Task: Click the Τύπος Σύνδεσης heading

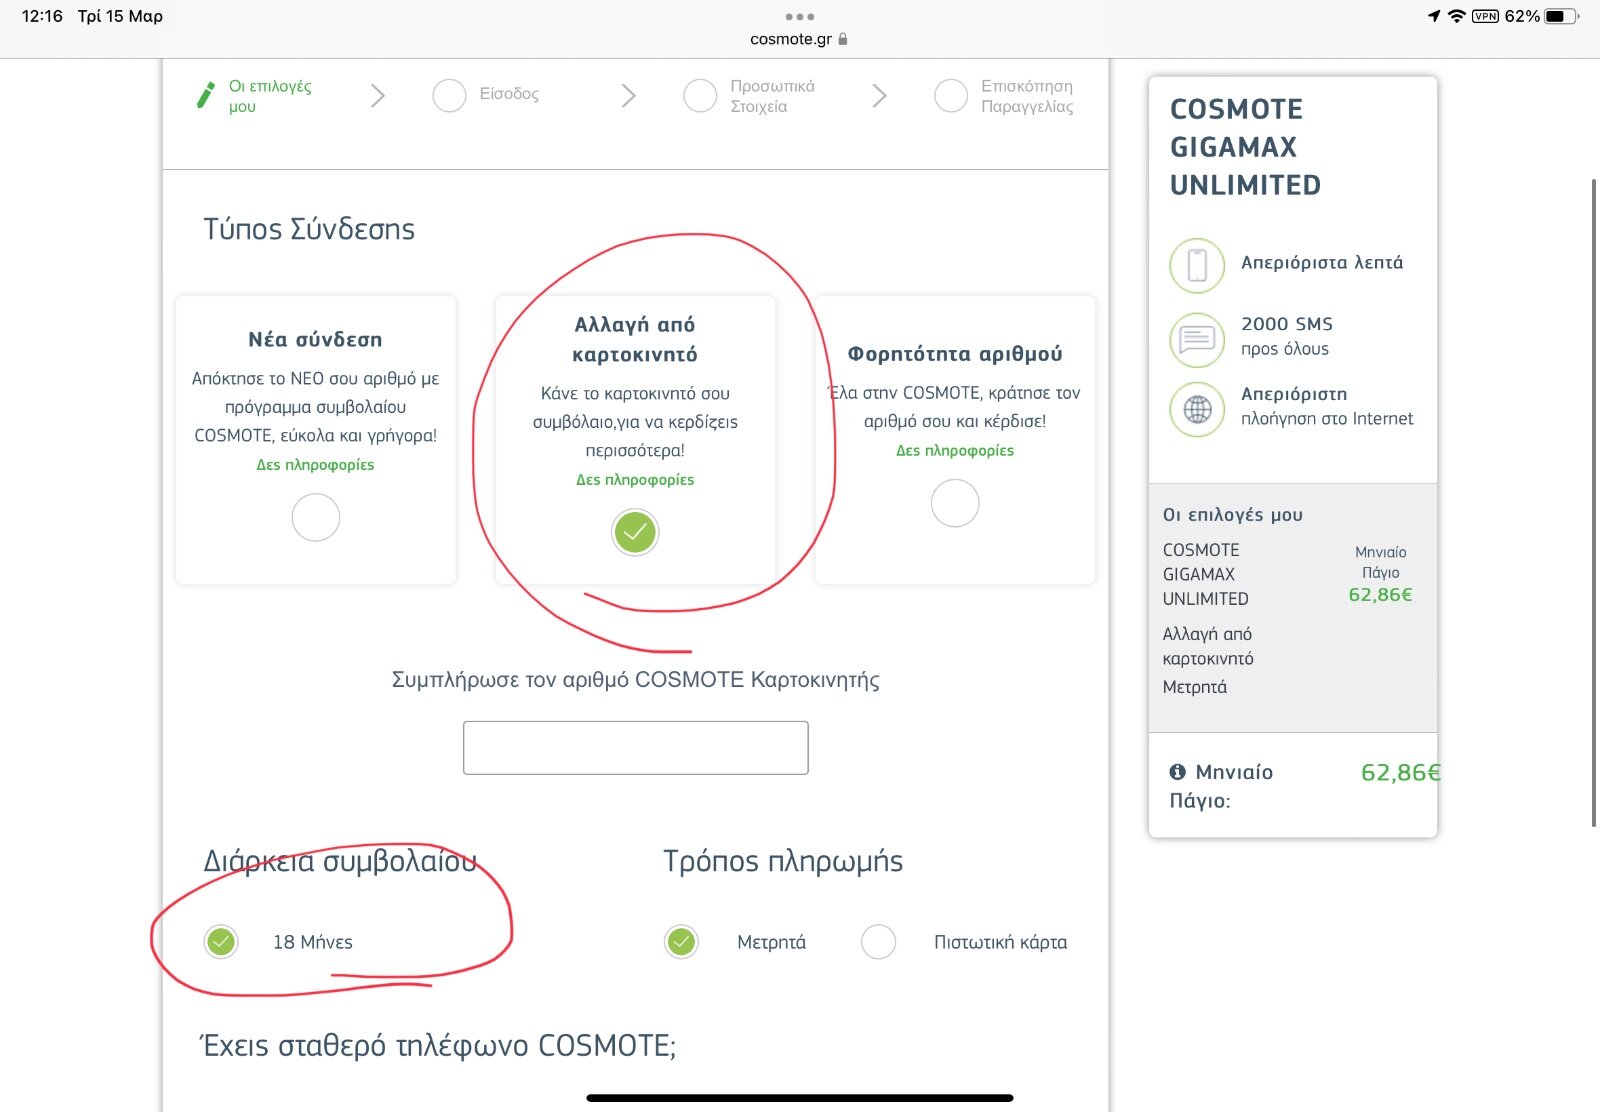Action: 309,229
